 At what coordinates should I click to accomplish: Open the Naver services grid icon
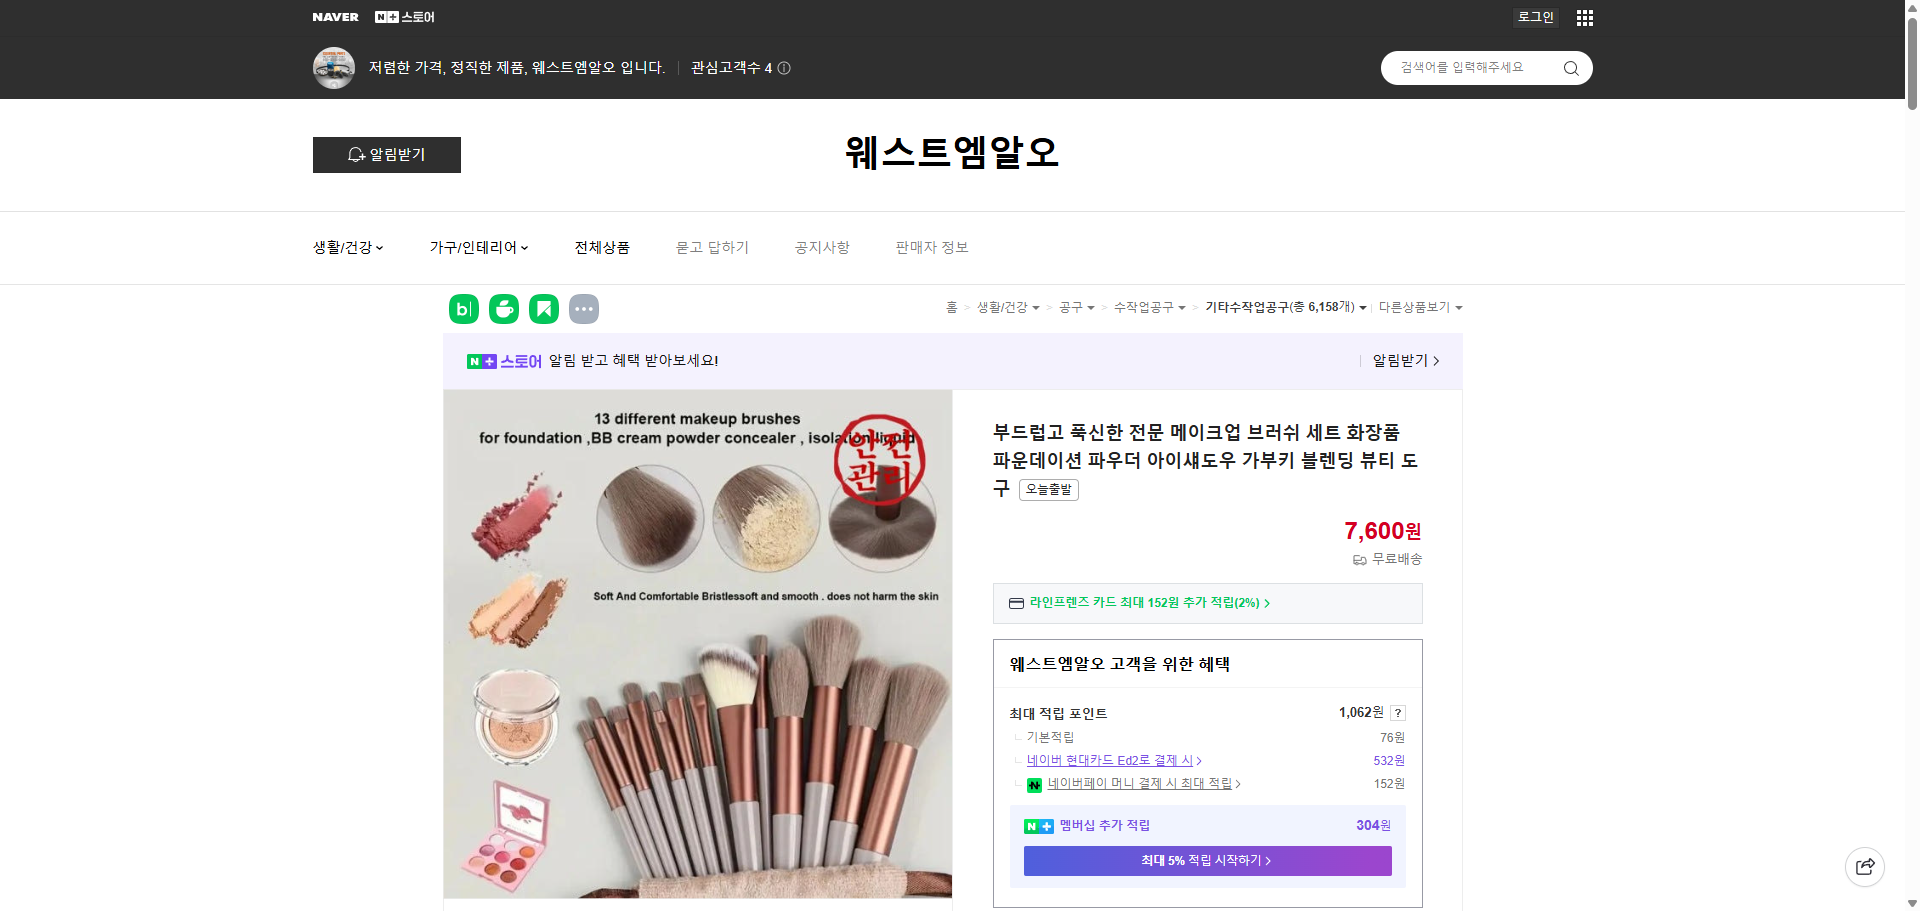[1584, 17]
